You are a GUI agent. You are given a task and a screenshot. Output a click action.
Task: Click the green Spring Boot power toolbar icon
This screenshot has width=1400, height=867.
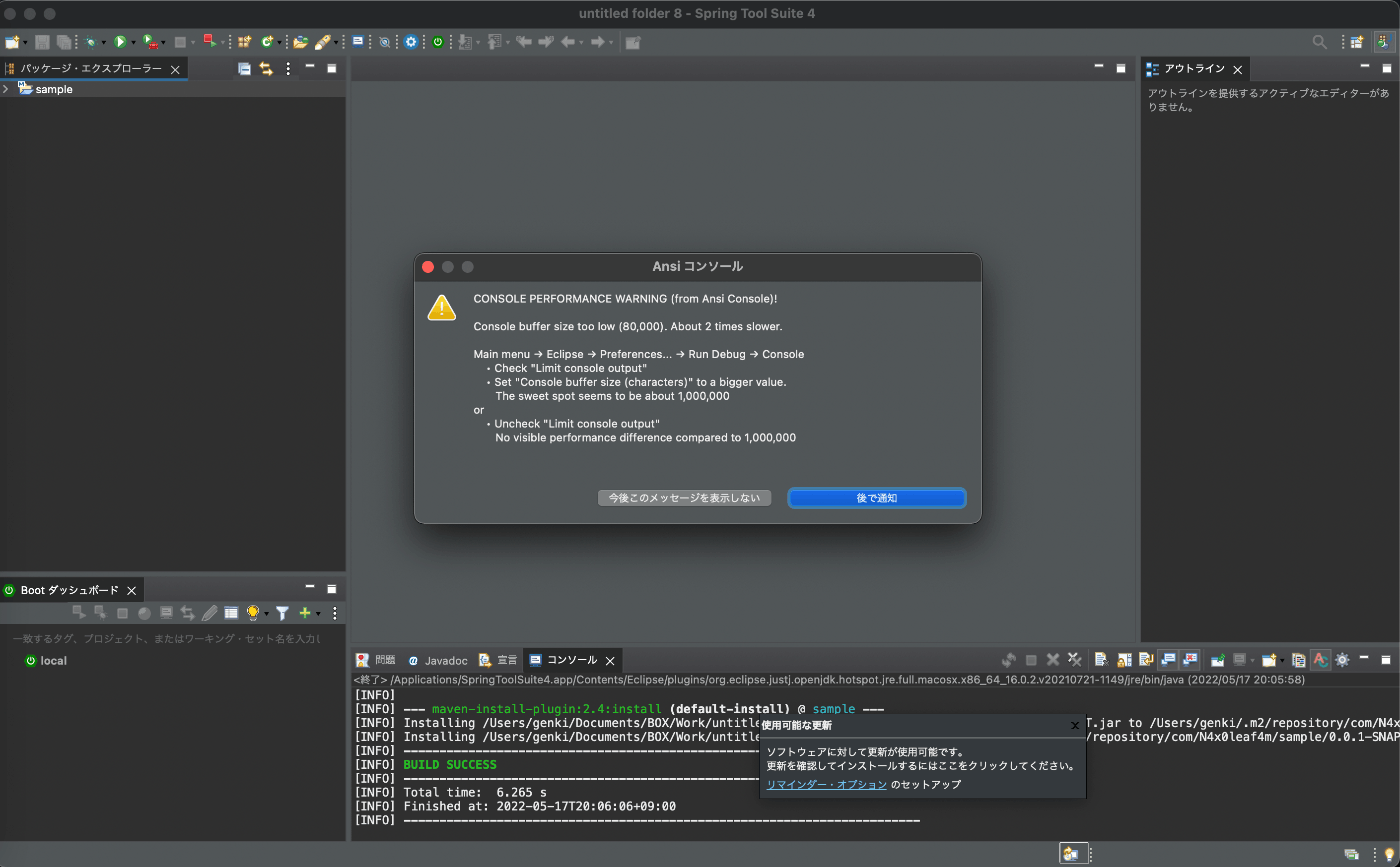pyautogui.click(x=438, y=42)
